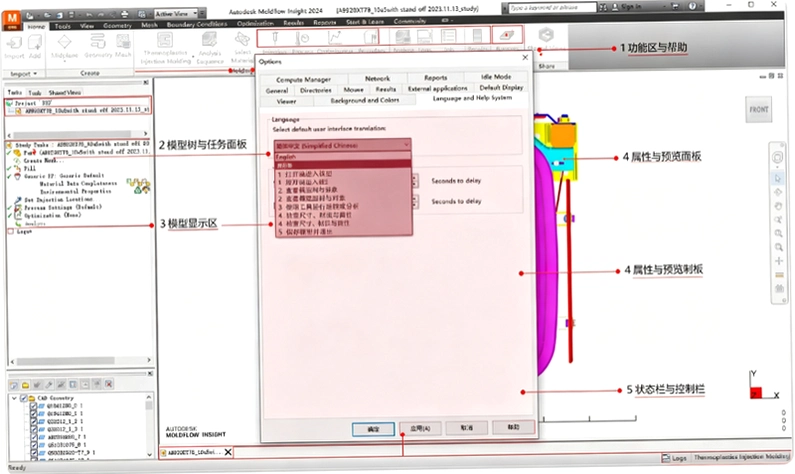Viewport: 795px width, 474px height.
Task: Click study tasks pane horizontal scrollbar
Action: [81, 361]
